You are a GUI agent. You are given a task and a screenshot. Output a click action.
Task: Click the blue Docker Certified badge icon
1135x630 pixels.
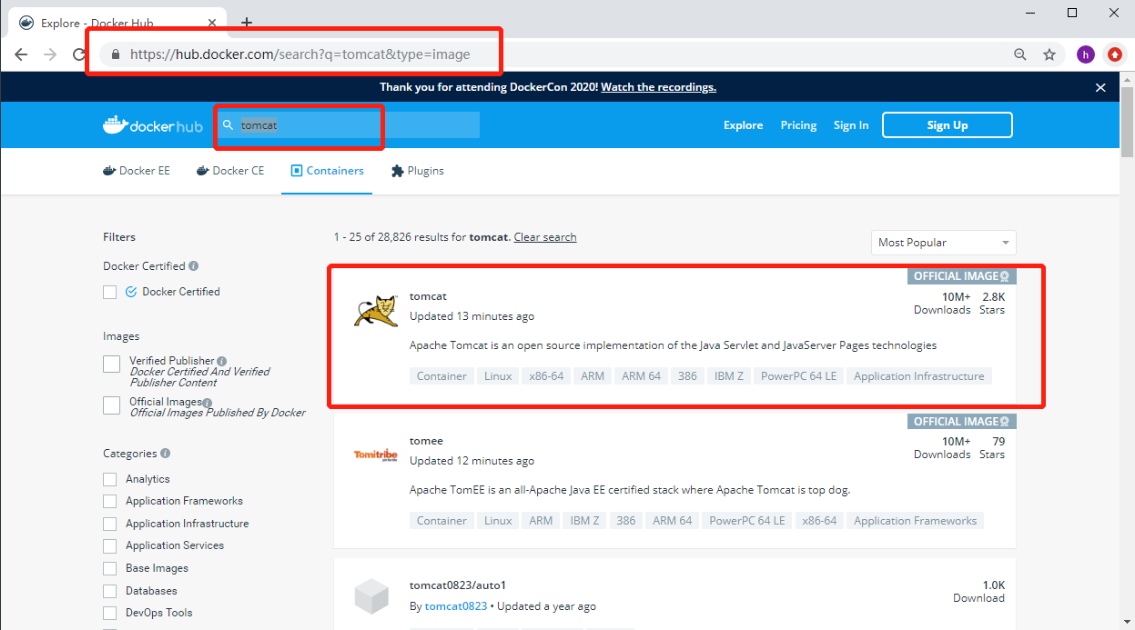(x=131, y=292)
